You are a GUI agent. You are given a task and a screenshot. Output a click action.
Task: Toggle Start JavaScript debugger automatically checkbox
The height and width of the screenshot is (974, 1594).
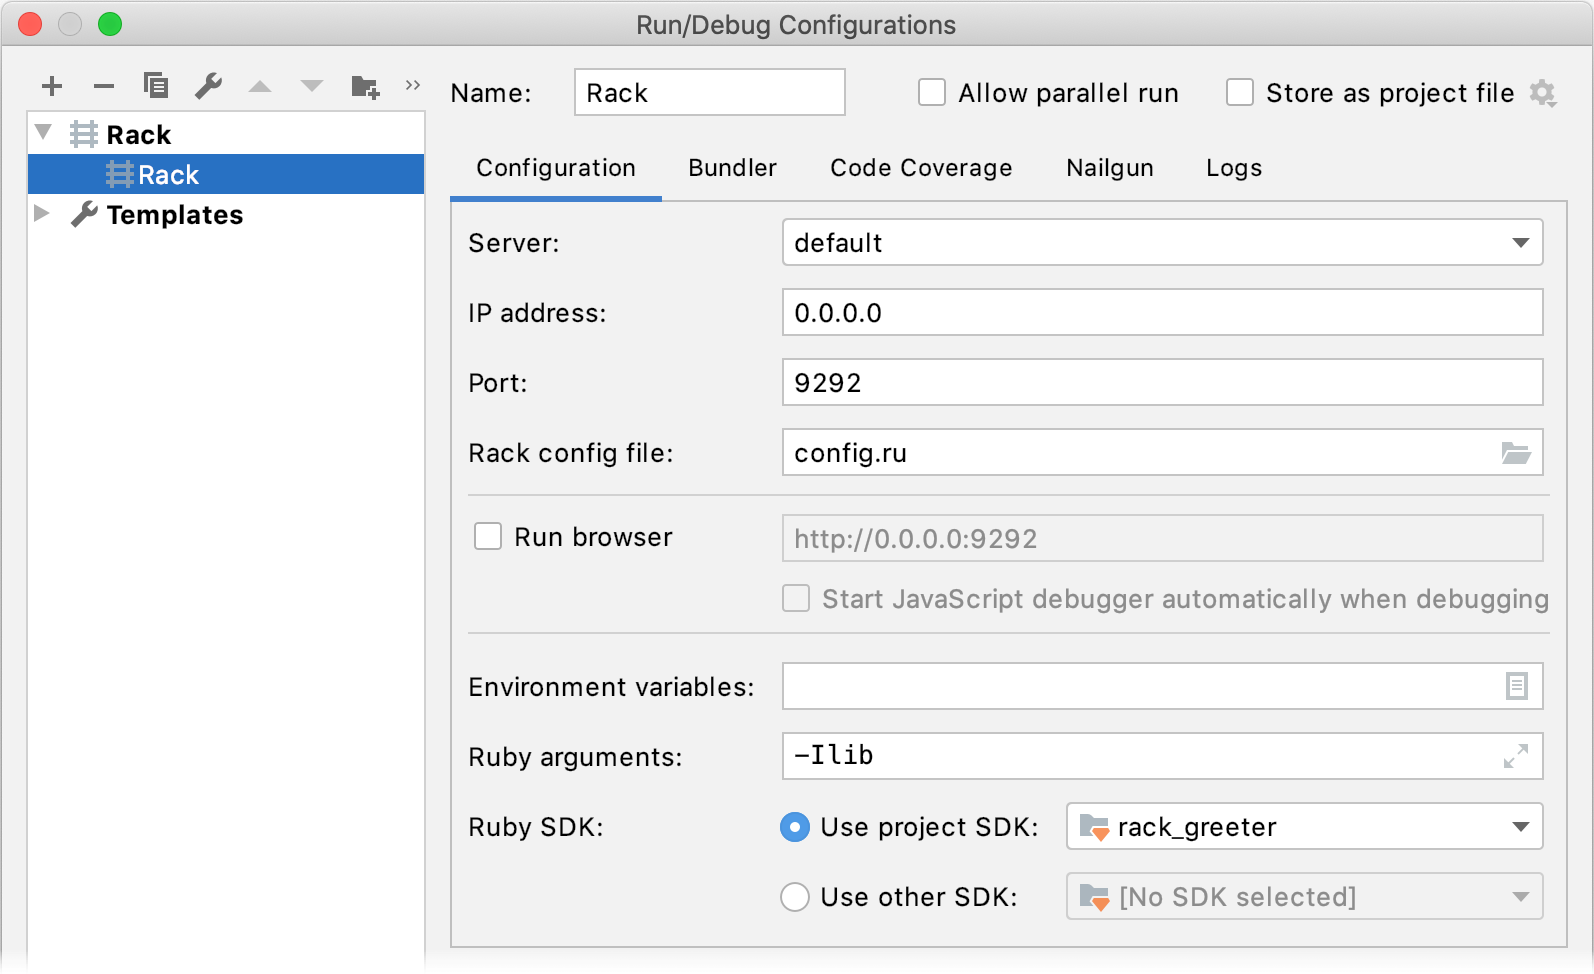click(x=796, y=598)
